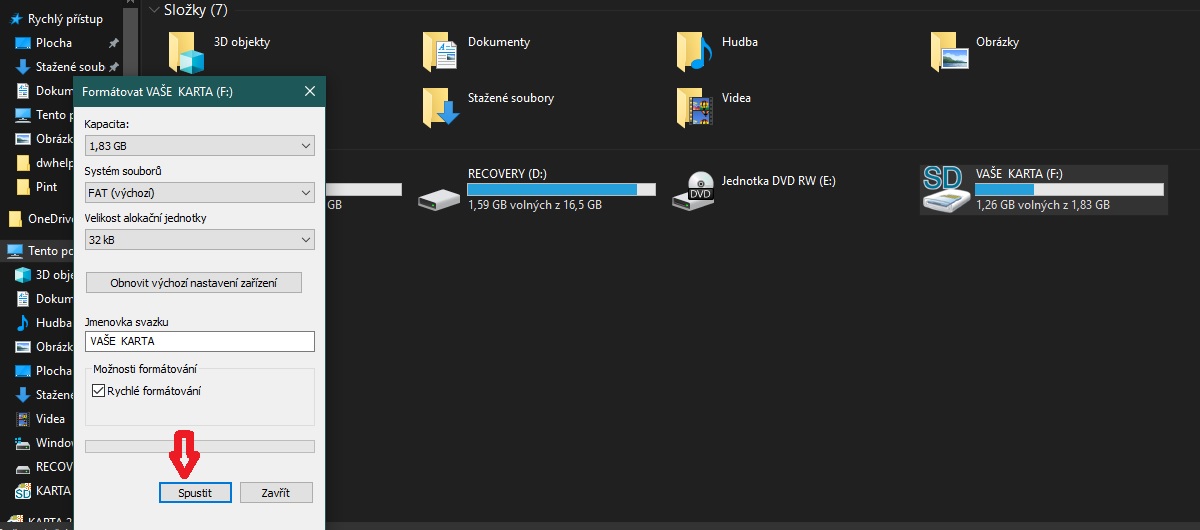Open the 3D objekty folder in Složky

[x=220, y=50]
